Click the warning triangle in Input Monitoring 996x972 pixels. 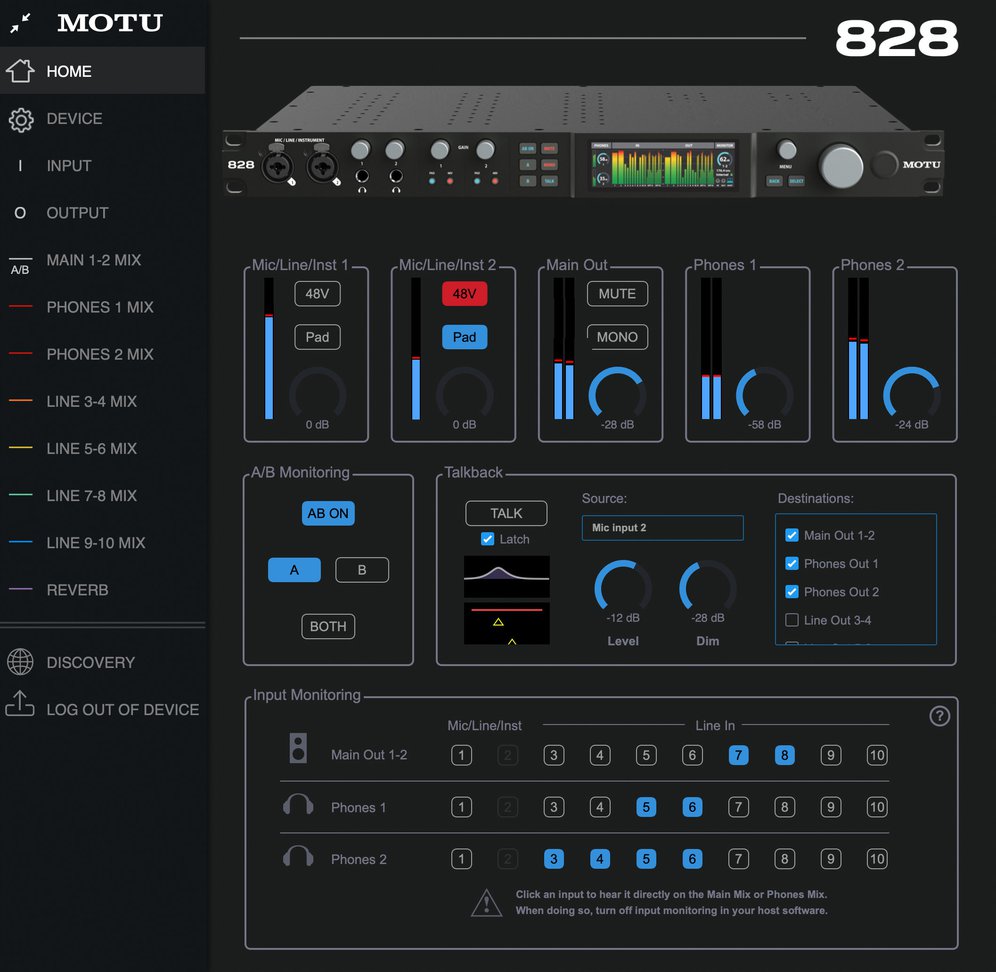tap(487, 901)
